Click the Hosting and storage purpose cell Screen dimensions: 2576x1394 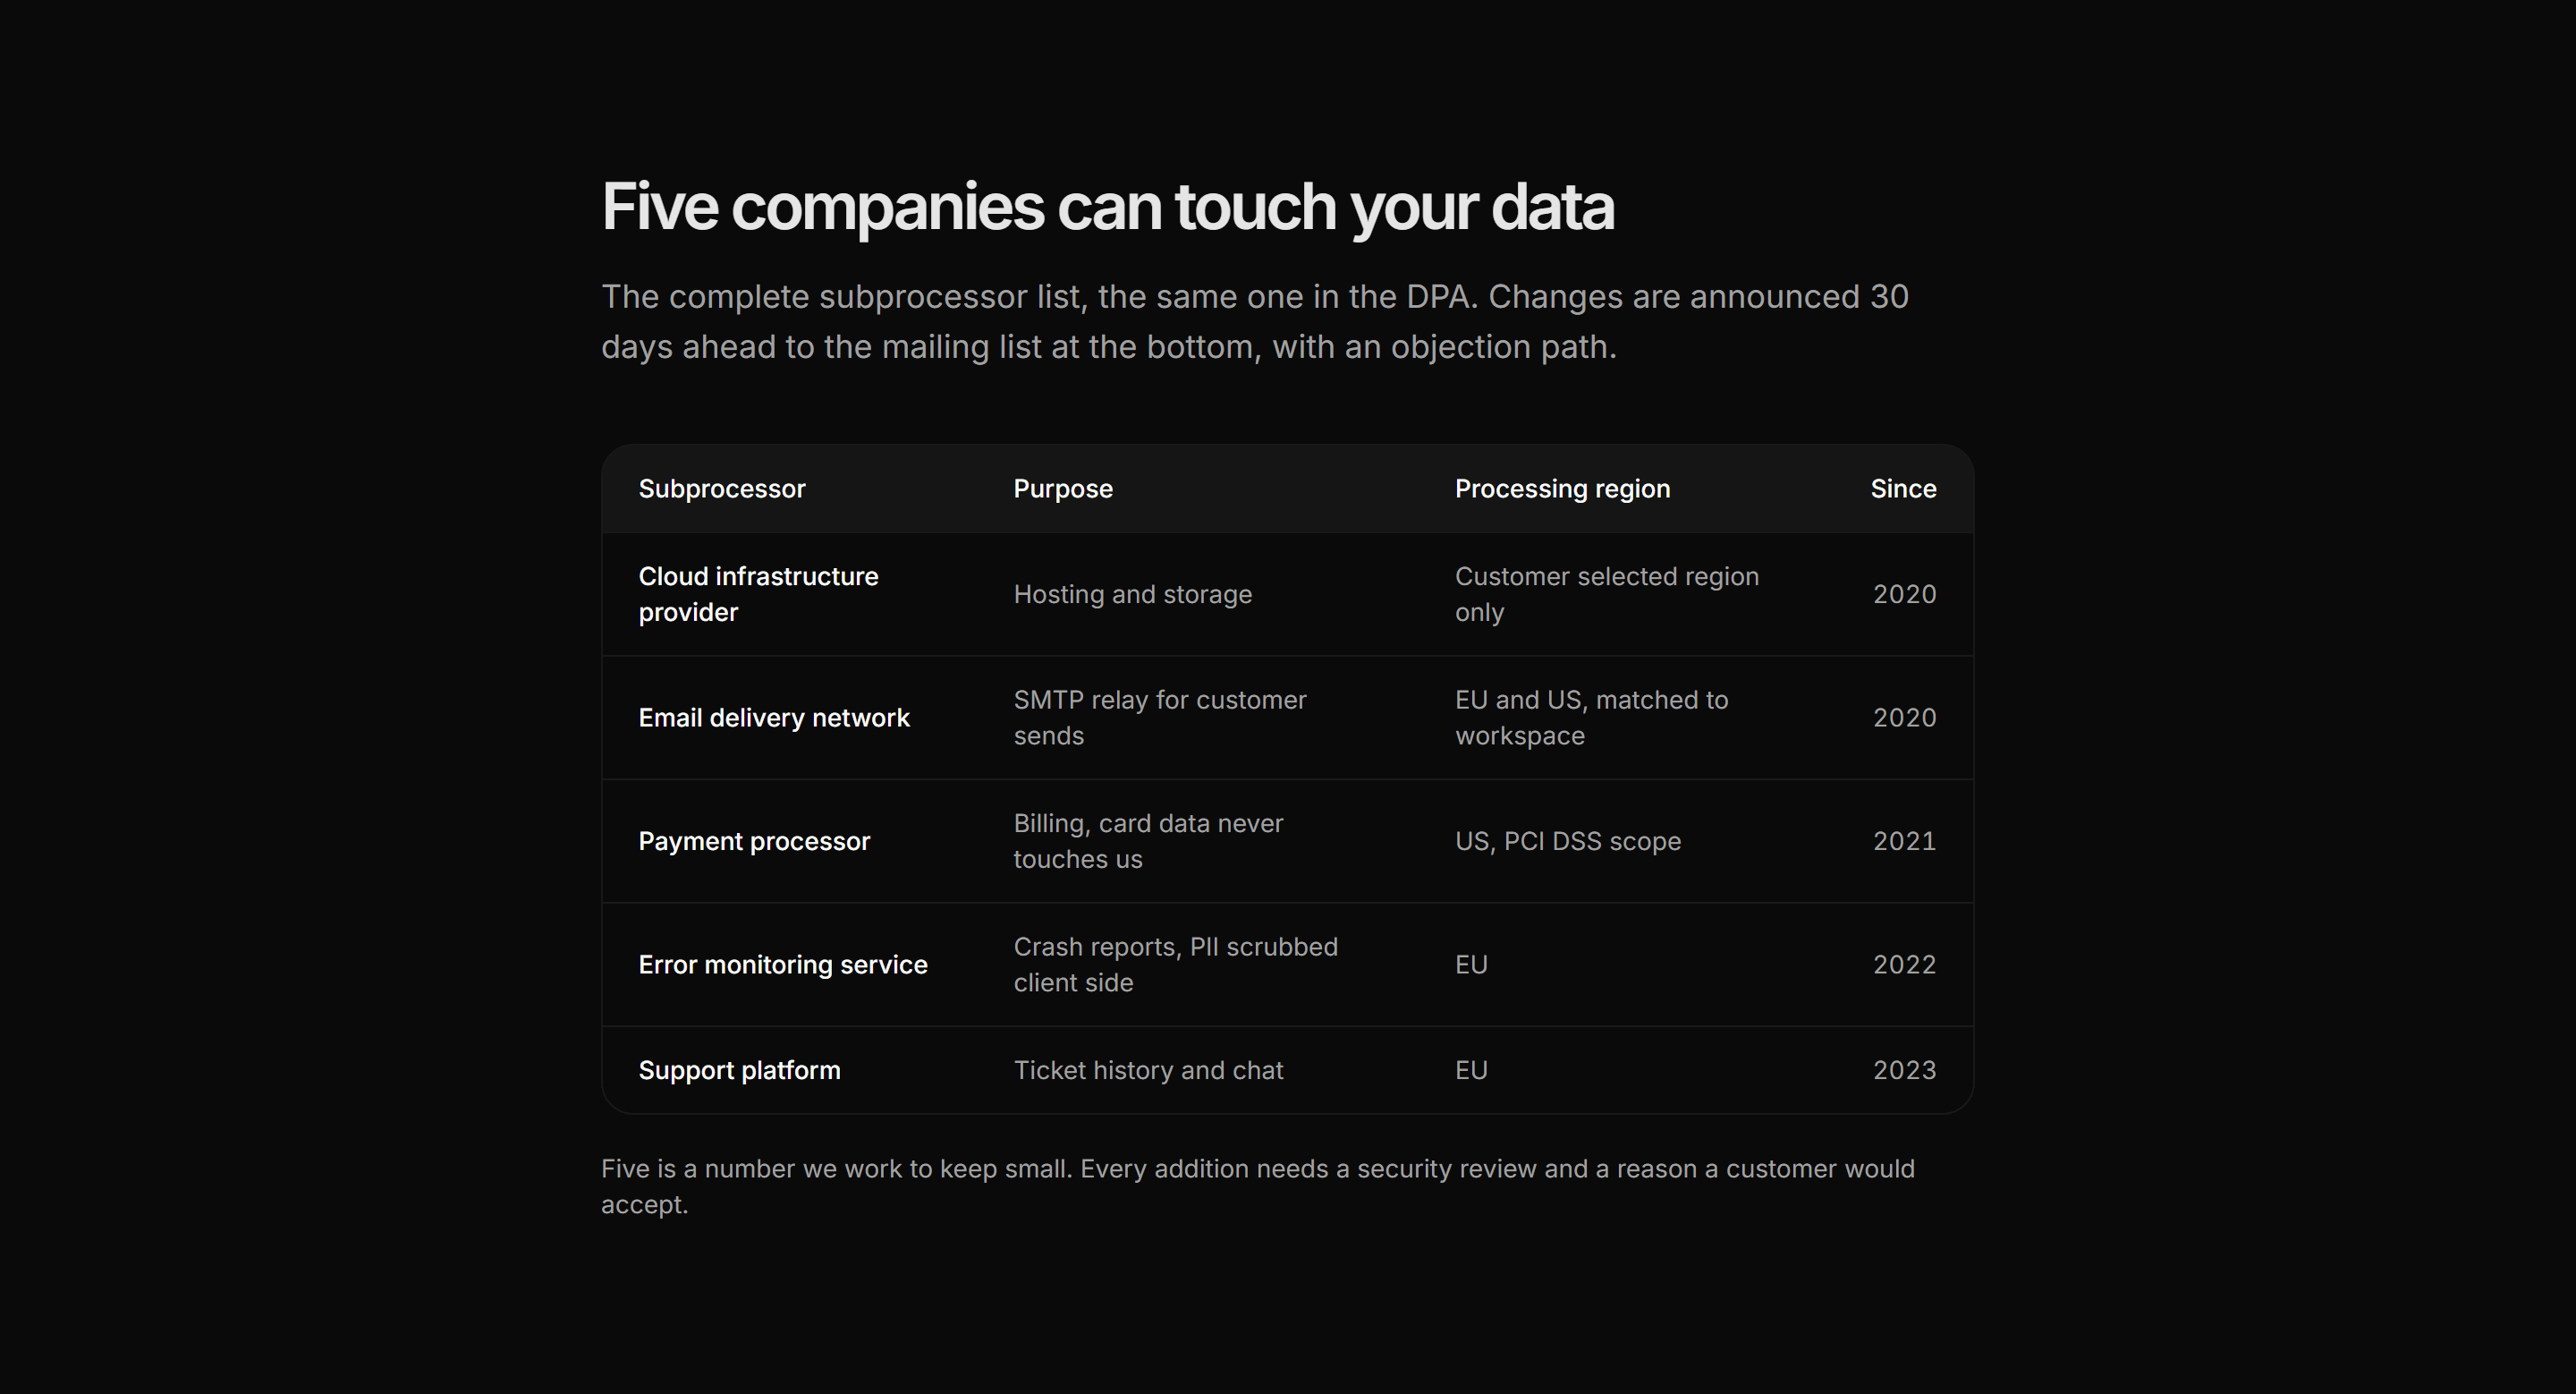pyautogui.click(x=1132, y=594)
